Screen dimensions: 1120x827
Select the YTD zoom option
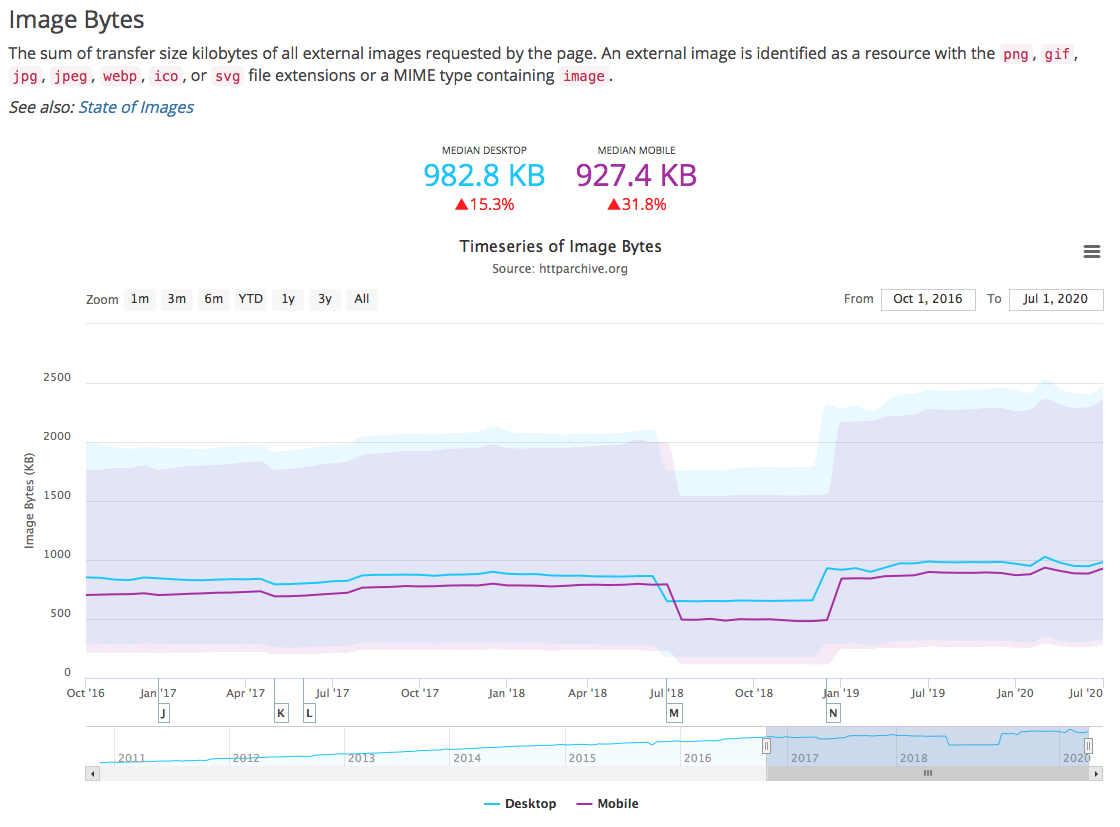point(251,299)
